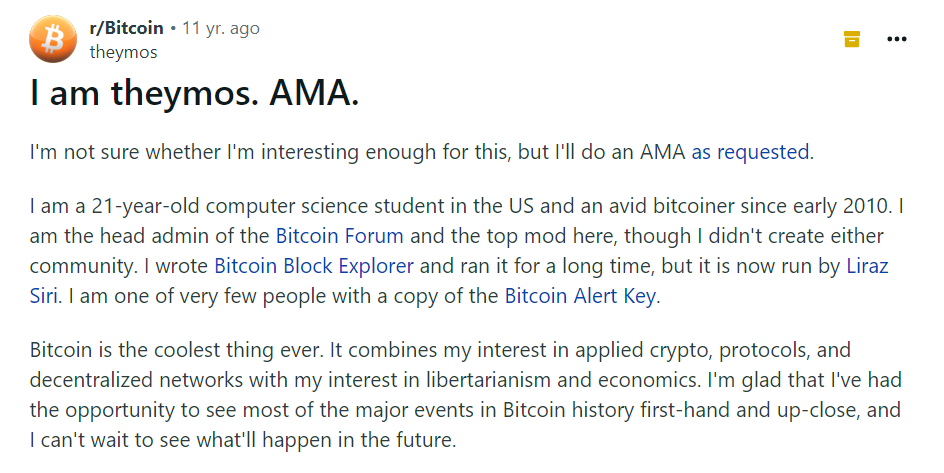View the theymos user profile

click(123, 52)
